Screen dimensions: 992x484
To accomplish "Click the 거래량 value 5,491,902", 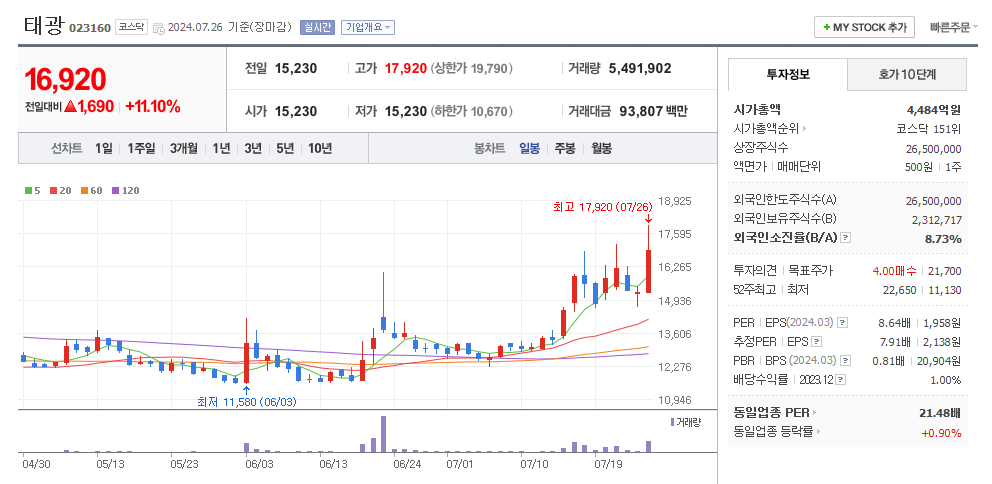I will [x=640, y=68].
